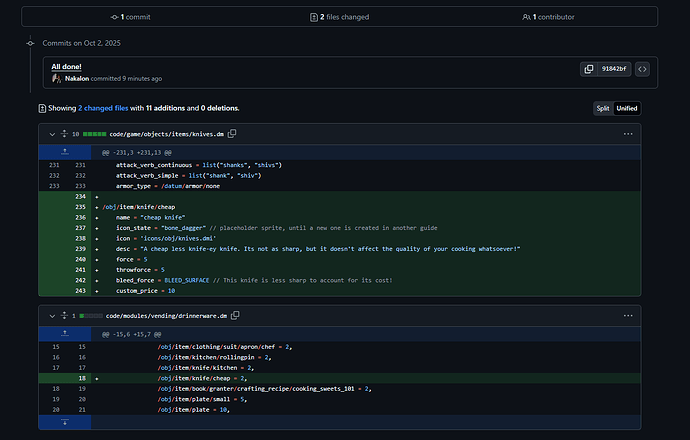Click file icon beside 'Showing 2 changed files'
The image size is (690, 440).
point(42,108)
